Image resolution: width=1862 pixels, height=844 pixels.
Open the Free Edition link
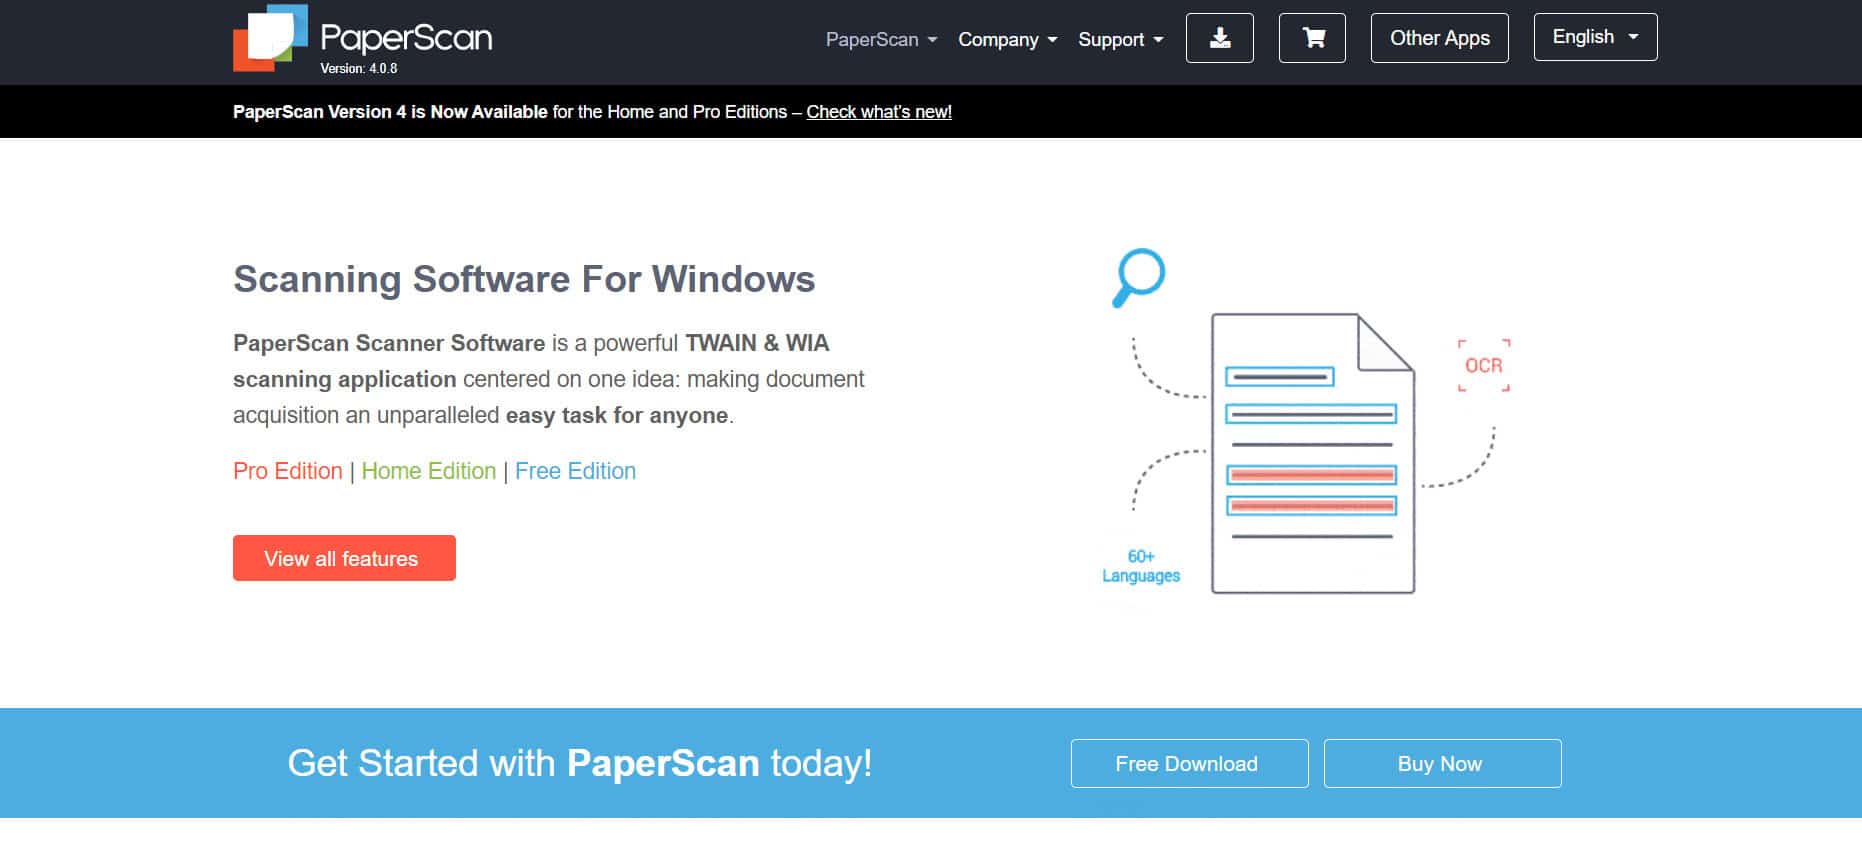tap(575, 471)
